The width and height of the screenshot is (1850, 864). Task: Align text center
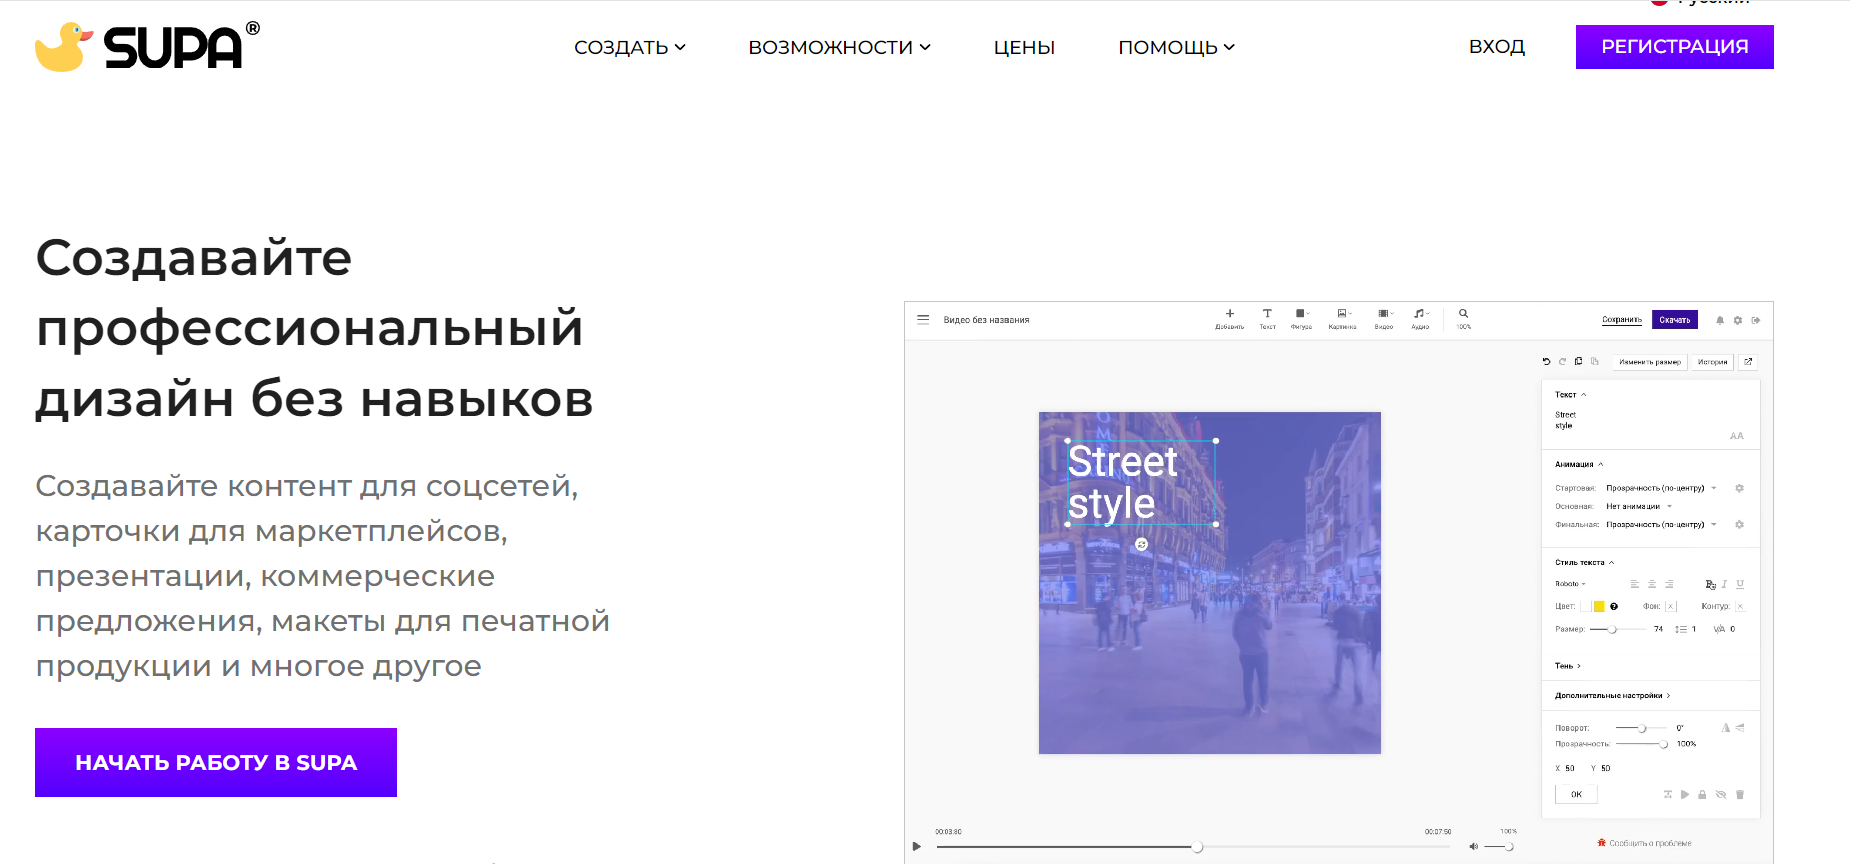click(1652, 584)
